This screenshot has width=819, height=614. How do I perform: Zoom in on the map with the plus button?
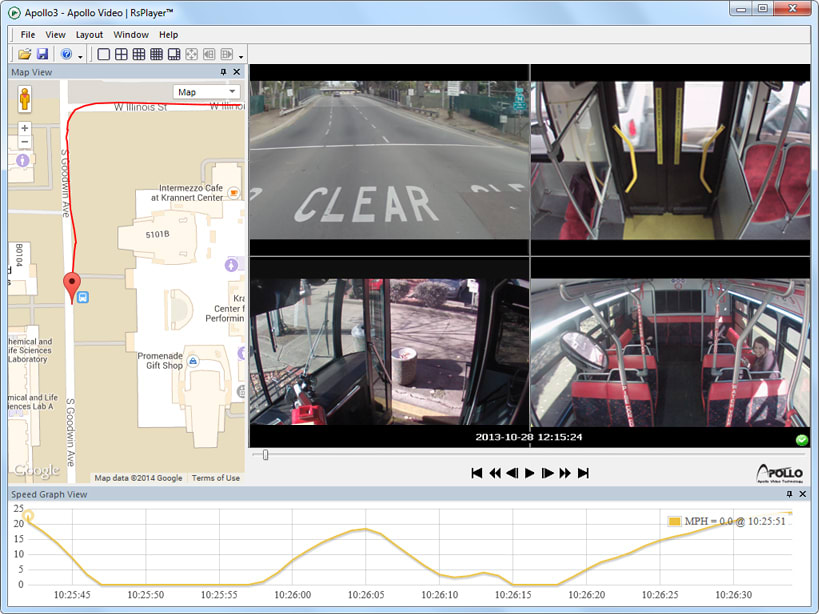pos(23,126)
